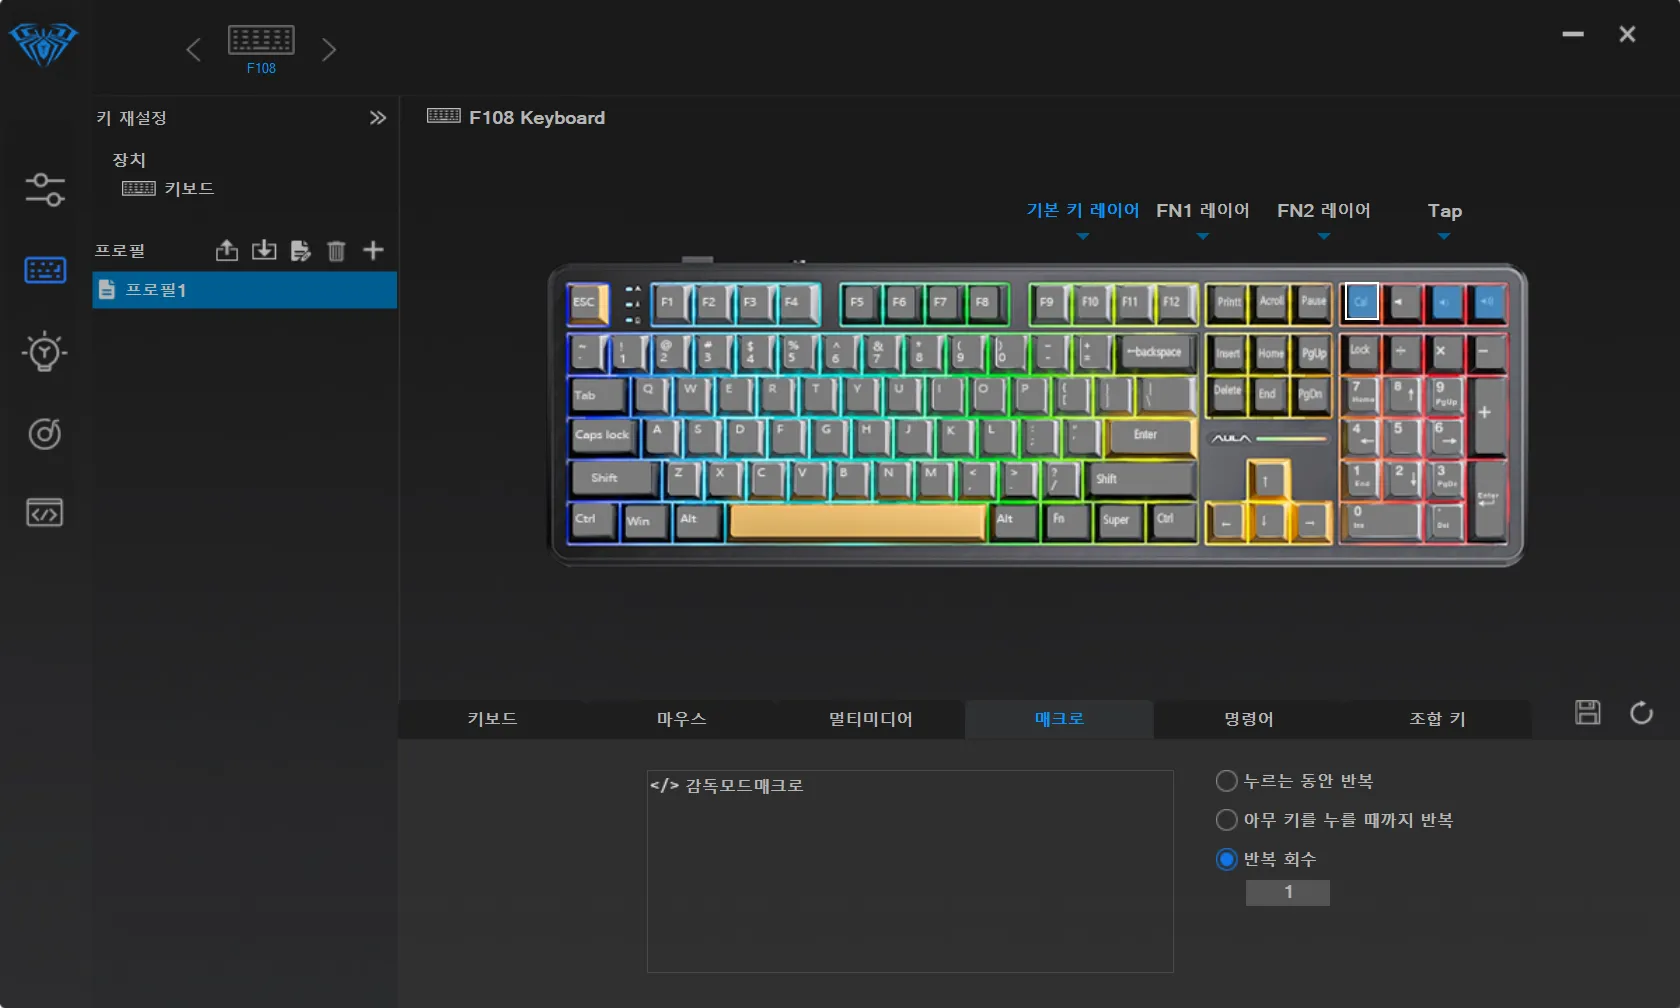This screenshot has height=1008, width=1680.
Task: Open the Tap layer dropdown
Action: 1444,212
